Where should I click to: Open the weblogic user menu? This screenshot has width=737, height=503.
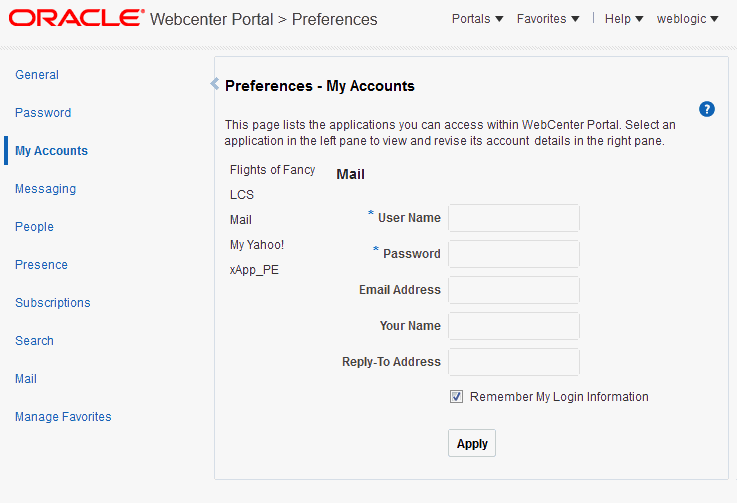pos(688,19)
